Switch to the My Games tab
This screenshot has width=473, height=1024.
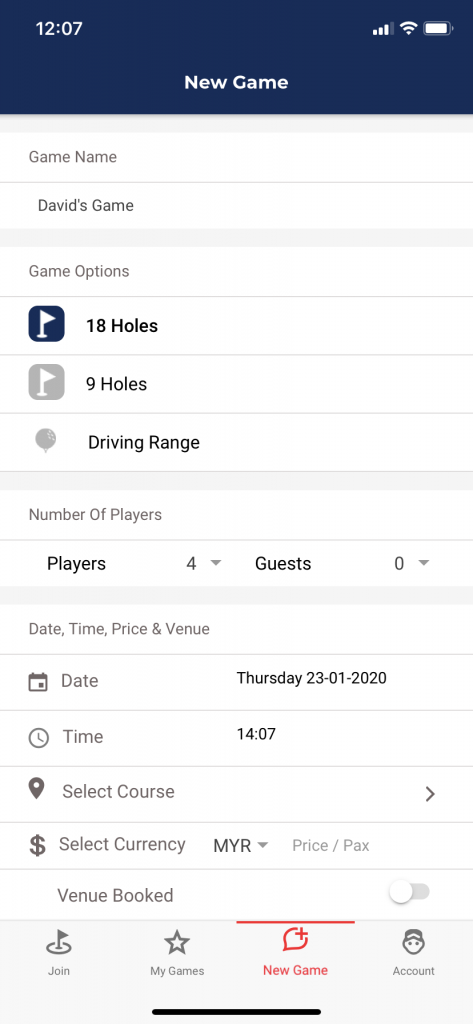pyautogui.click(x=177, y=953)
